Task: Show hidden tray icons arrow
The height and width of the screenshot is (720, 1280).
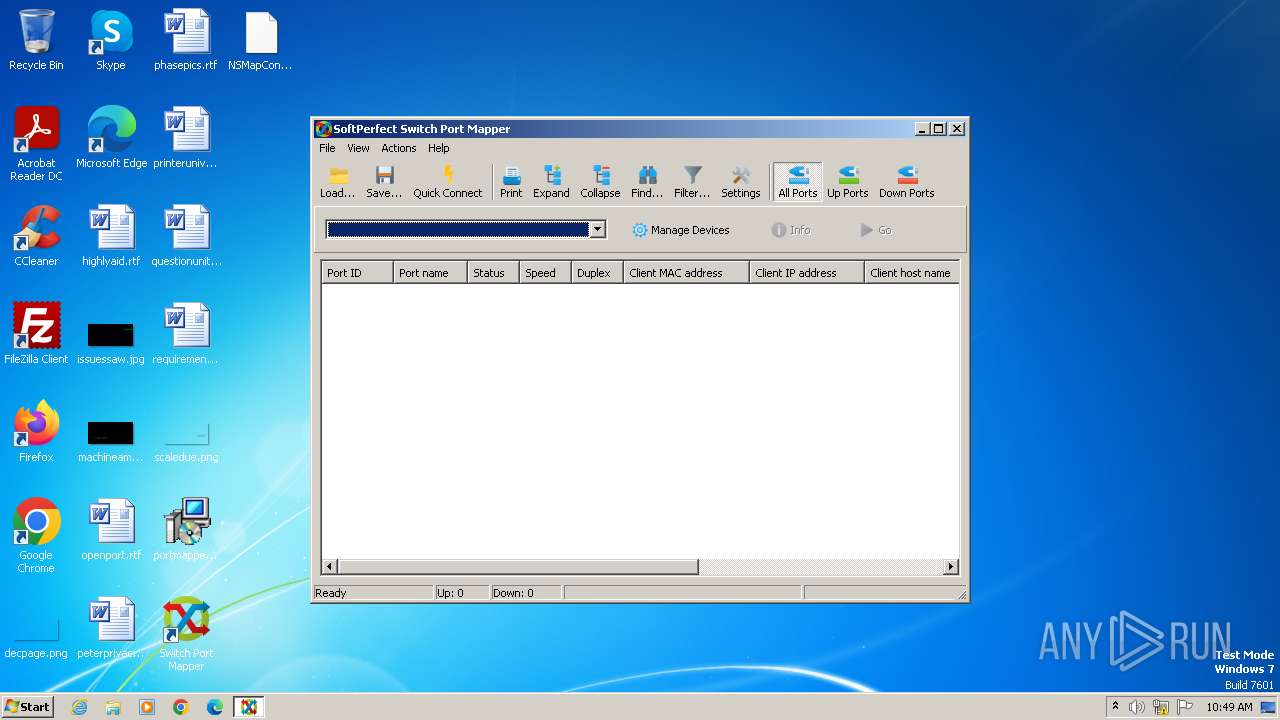Action: [x=1115, y=707]
